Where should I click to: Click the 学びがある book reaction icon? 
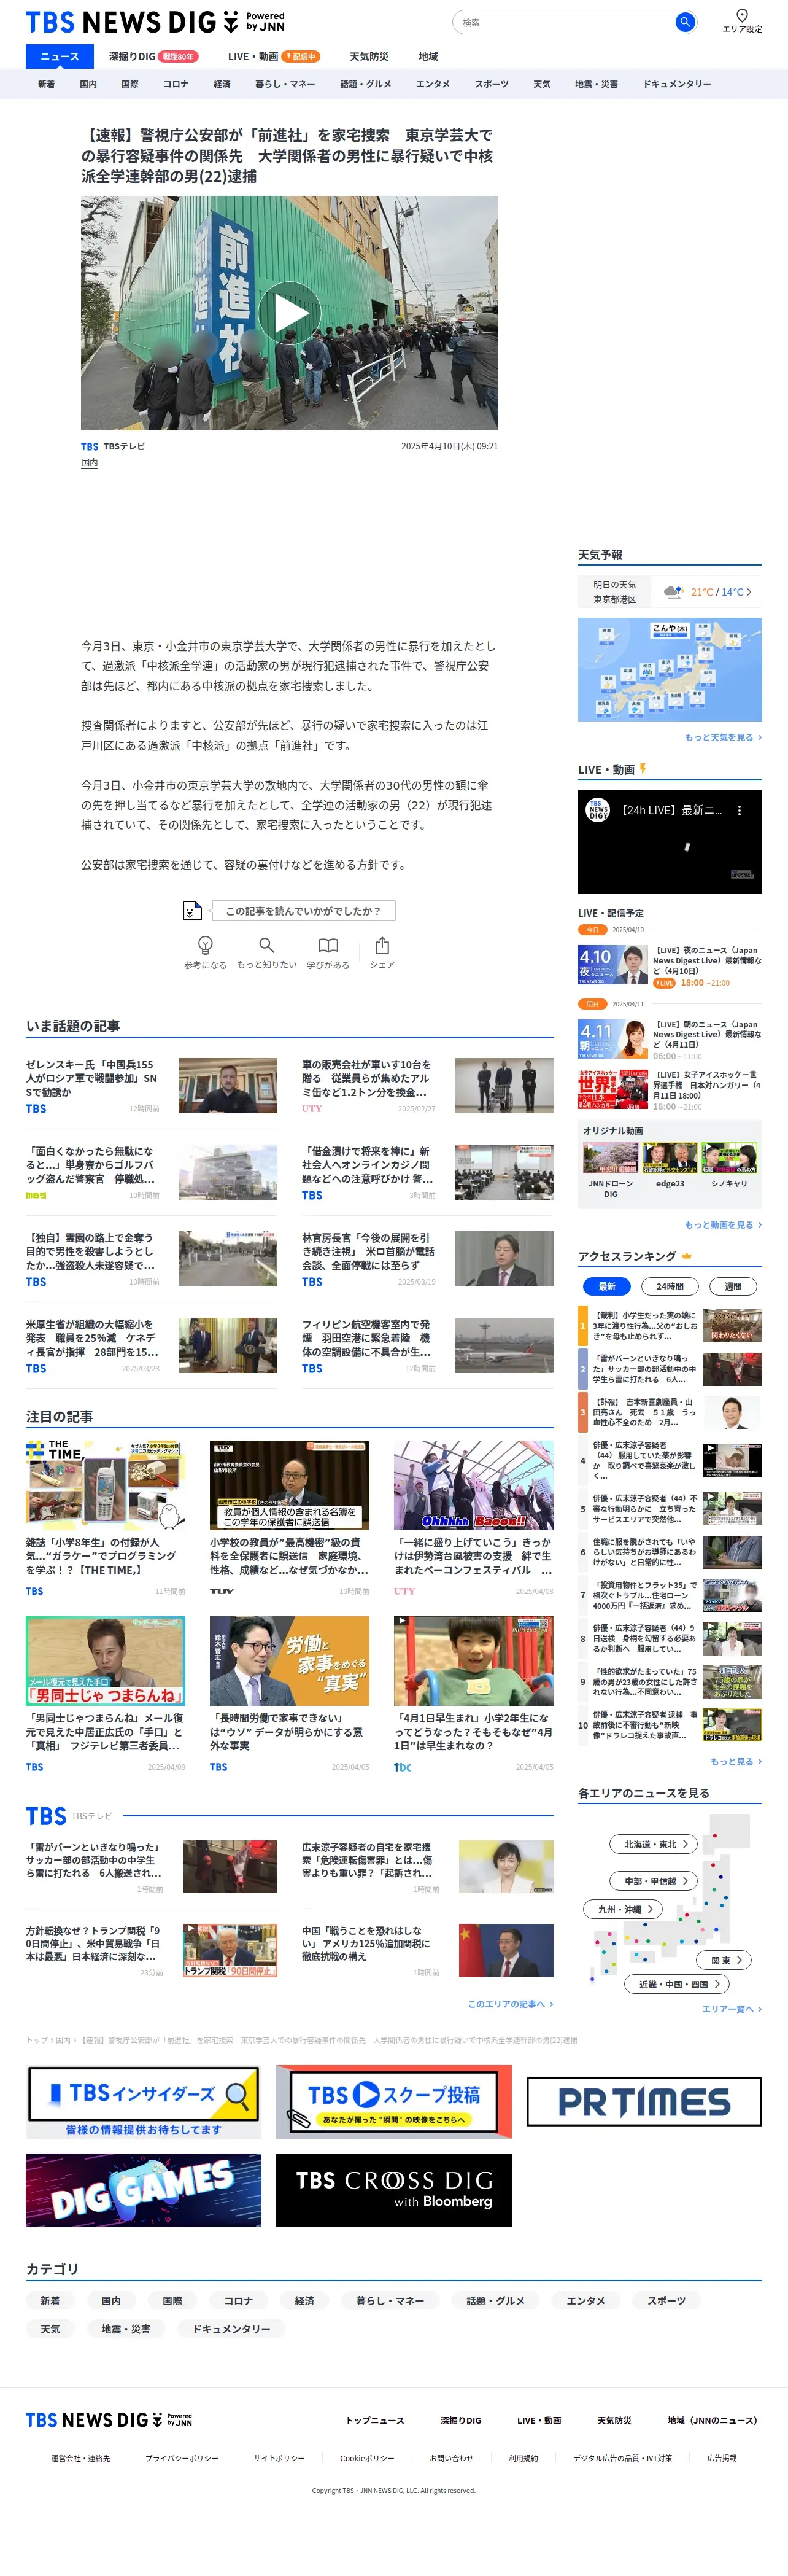coord(328,945)
